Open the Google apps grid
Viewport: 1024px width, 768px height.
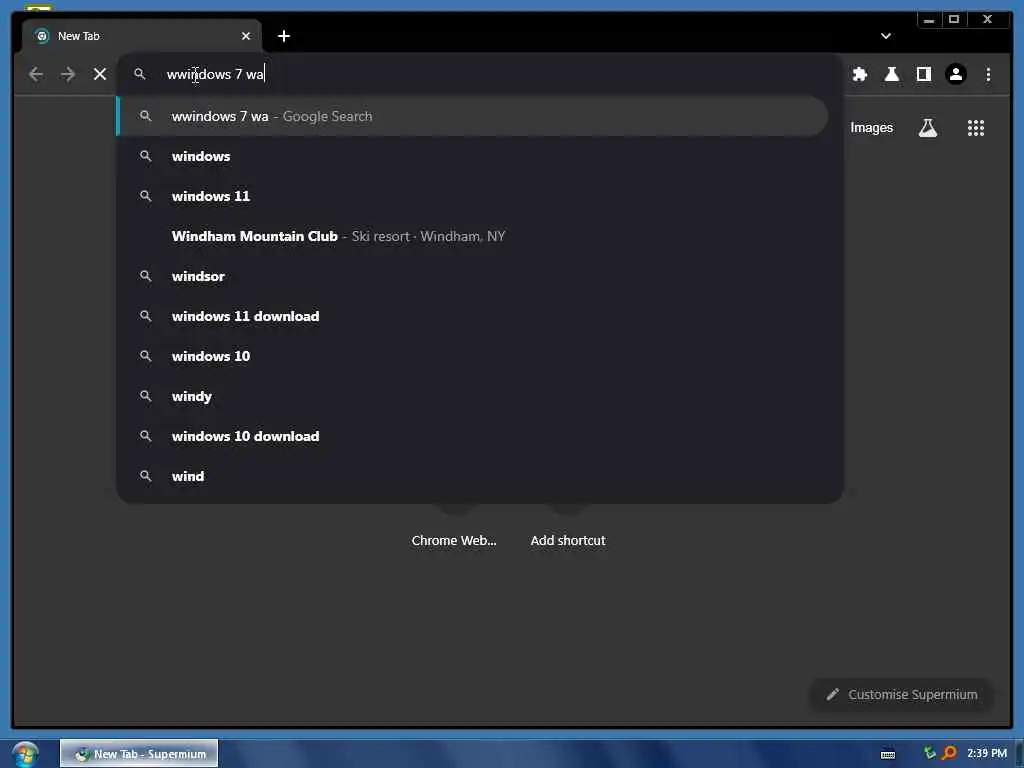(976, 128)
